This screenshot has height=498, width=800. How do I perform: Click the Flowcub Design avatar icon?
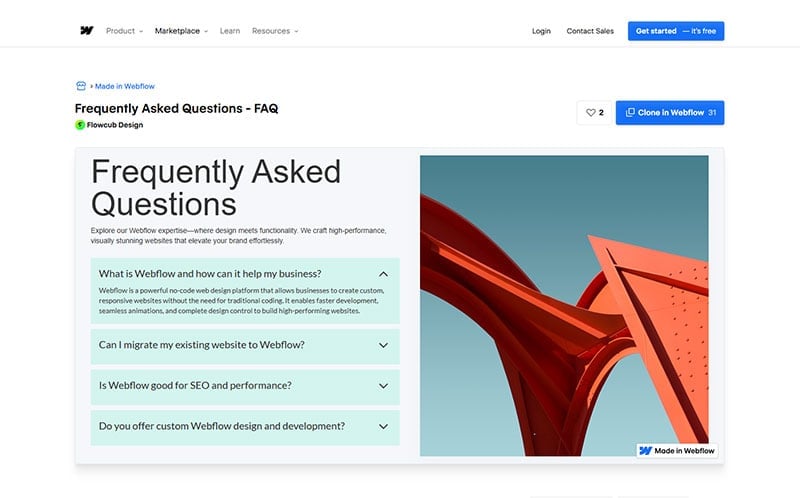(80, 125)
